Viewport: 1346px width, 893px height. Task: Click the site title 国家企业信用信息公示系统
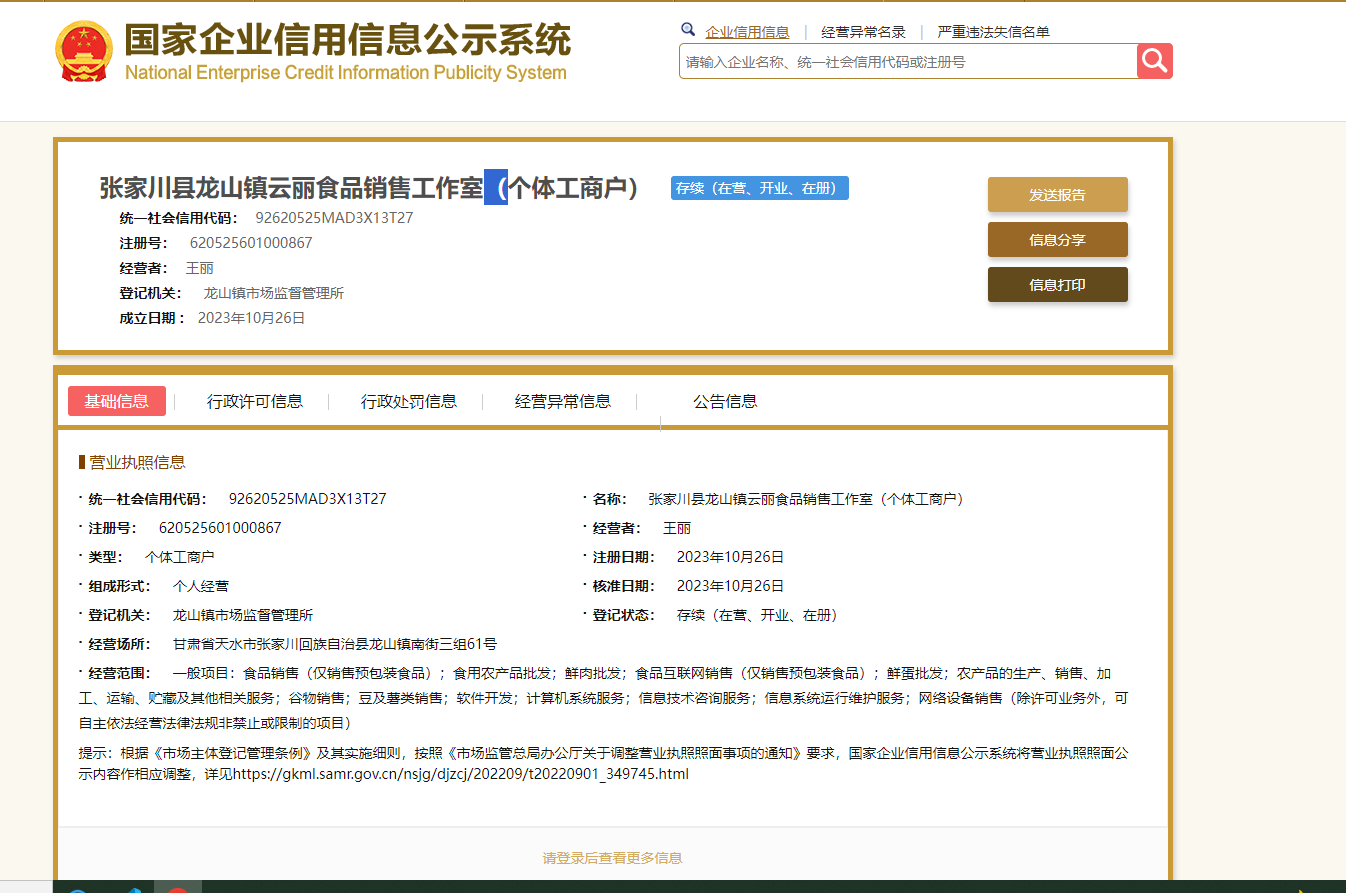pos(347,39)
